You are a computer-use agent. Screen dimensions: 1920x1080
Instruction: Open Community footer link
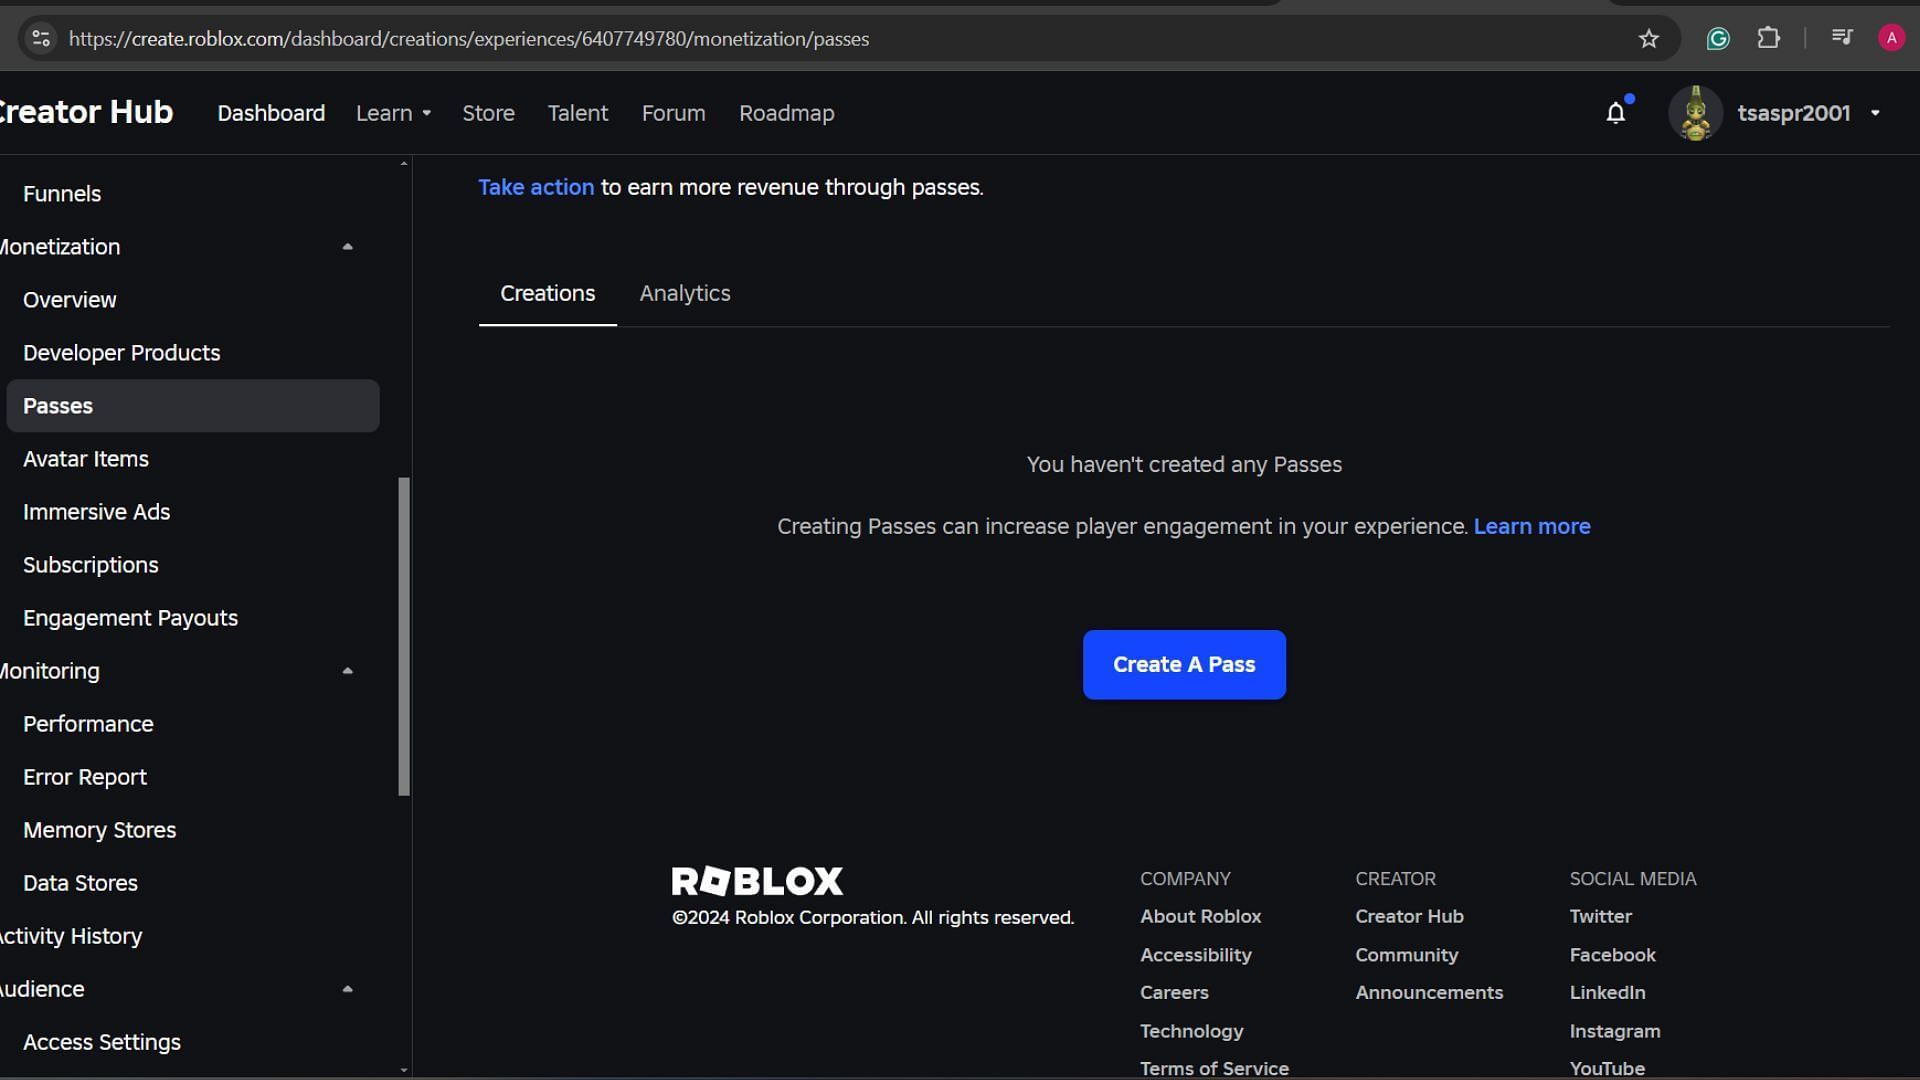click(x=1406, y=955)
